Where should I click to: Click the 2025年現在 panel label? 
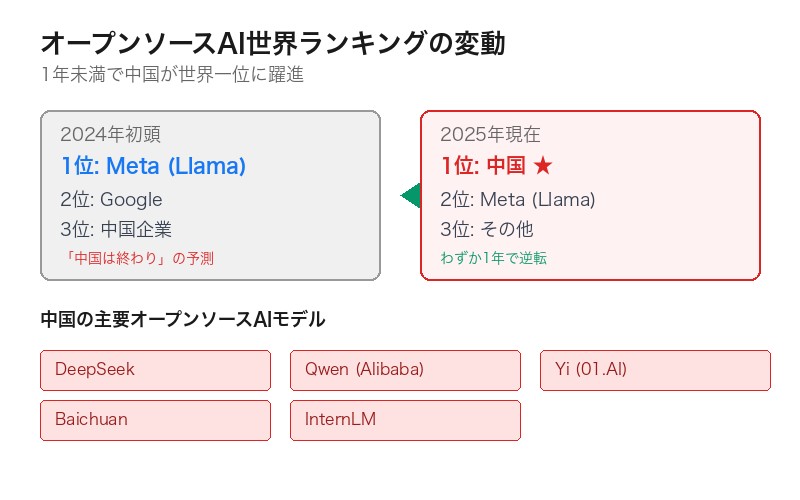(490, 135)
